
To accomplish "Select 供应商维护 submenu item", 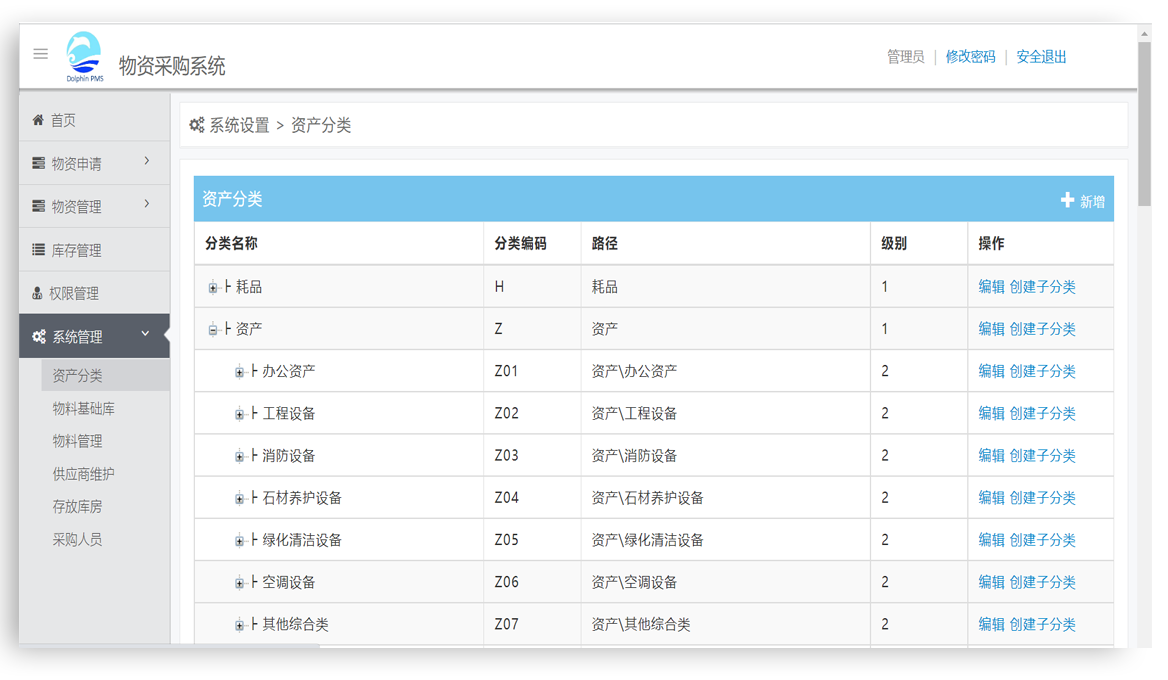I will point(84,474).
